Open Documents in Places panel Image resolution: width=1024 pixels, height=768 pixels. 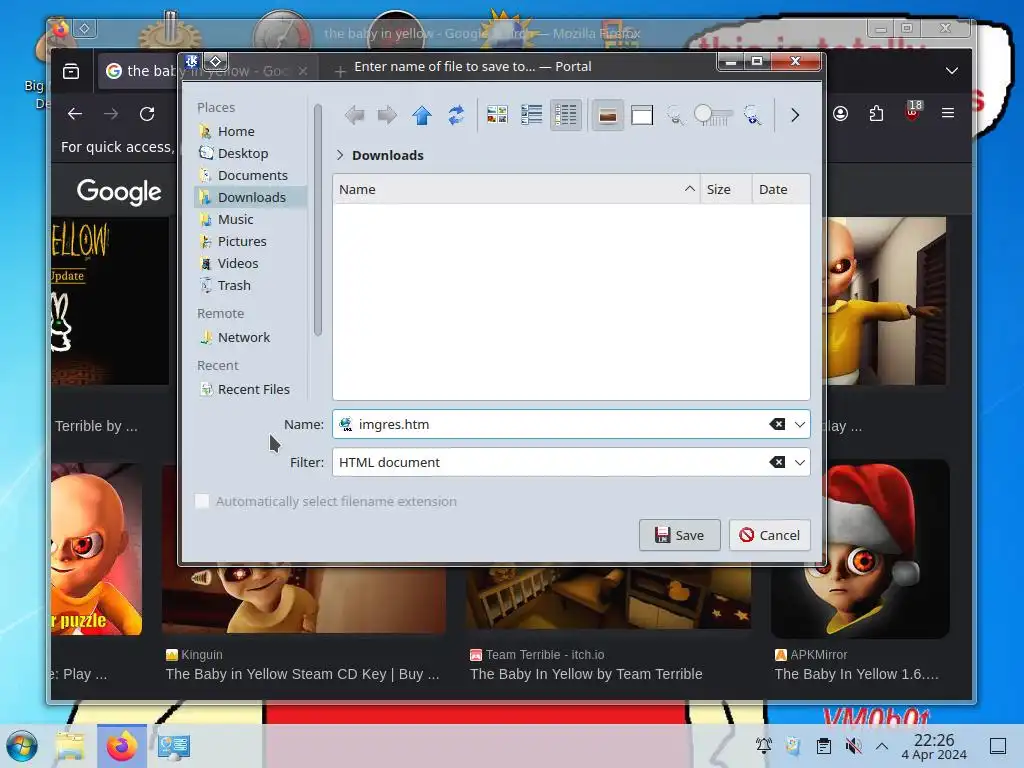250,175
